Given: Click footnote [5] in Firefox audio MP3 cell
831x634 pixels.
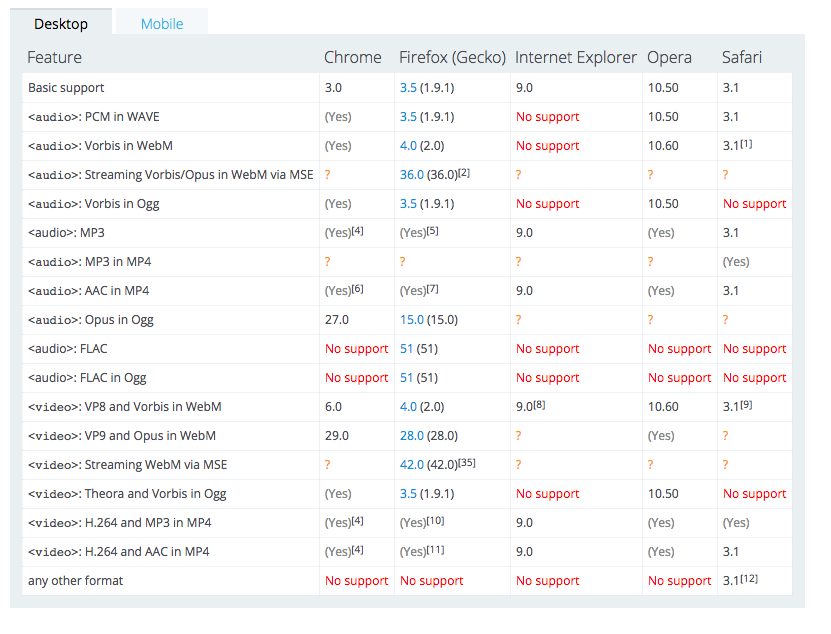Looking at the screenshot, I should click(x=432, y=231).
